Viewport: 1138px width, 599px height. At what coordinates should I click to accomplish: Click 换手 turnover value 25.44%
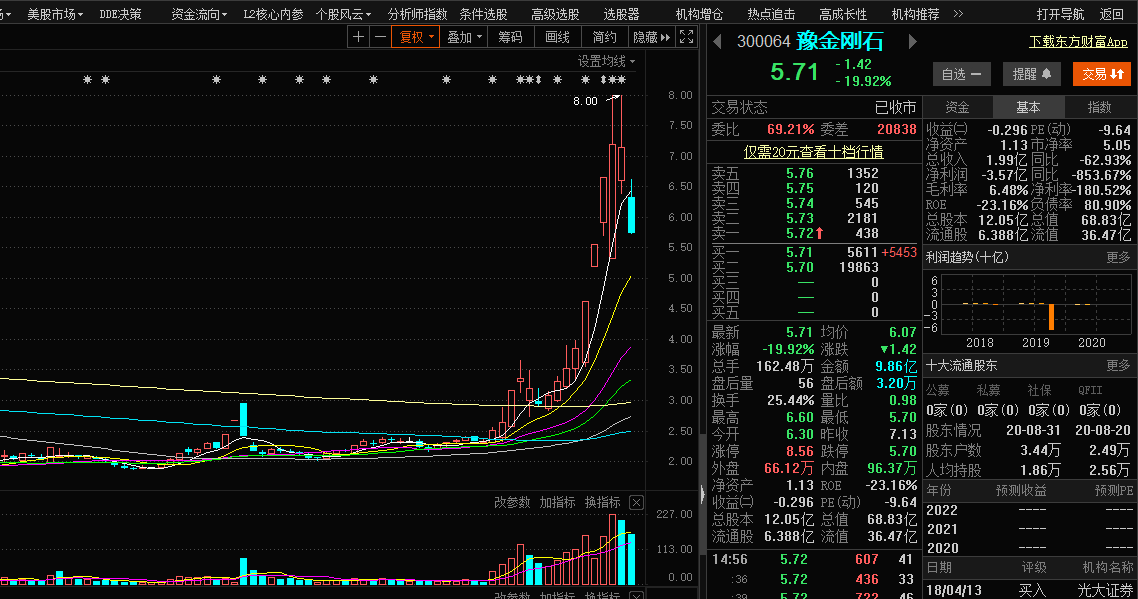(790, 400)
